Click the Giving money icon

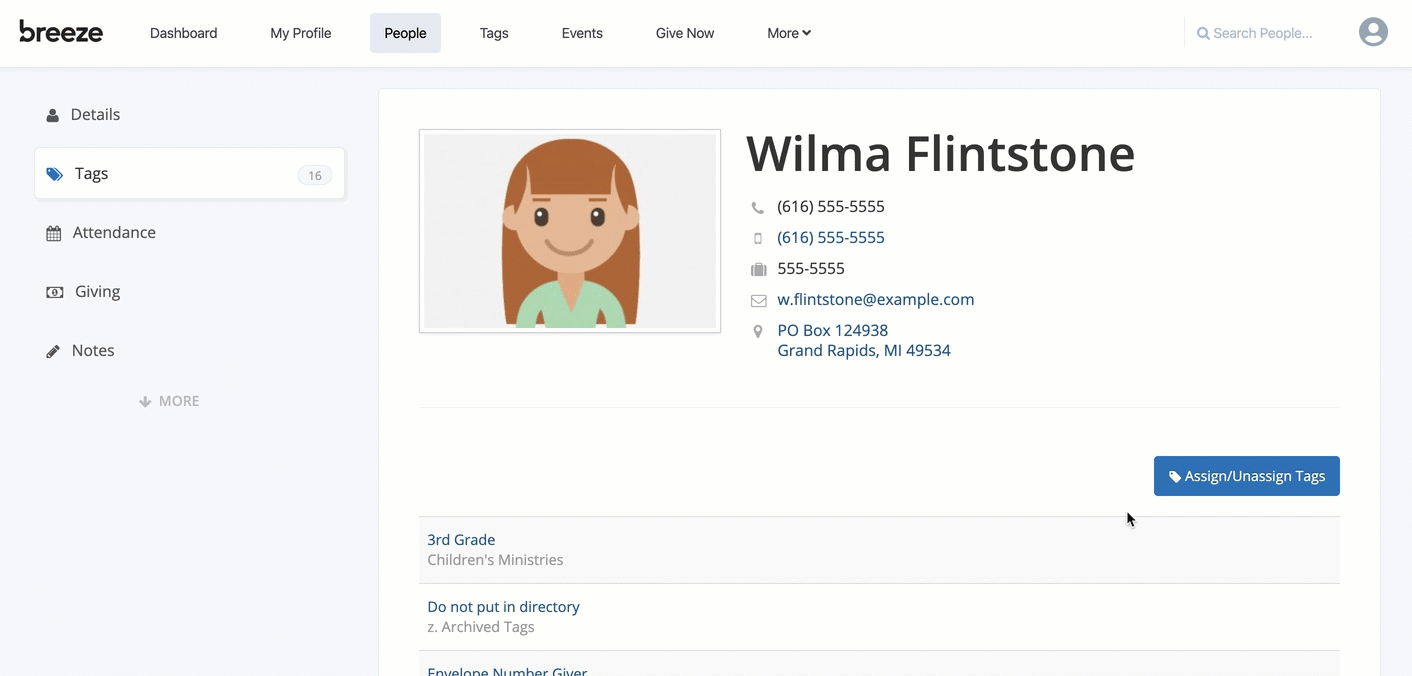point(55,292)
